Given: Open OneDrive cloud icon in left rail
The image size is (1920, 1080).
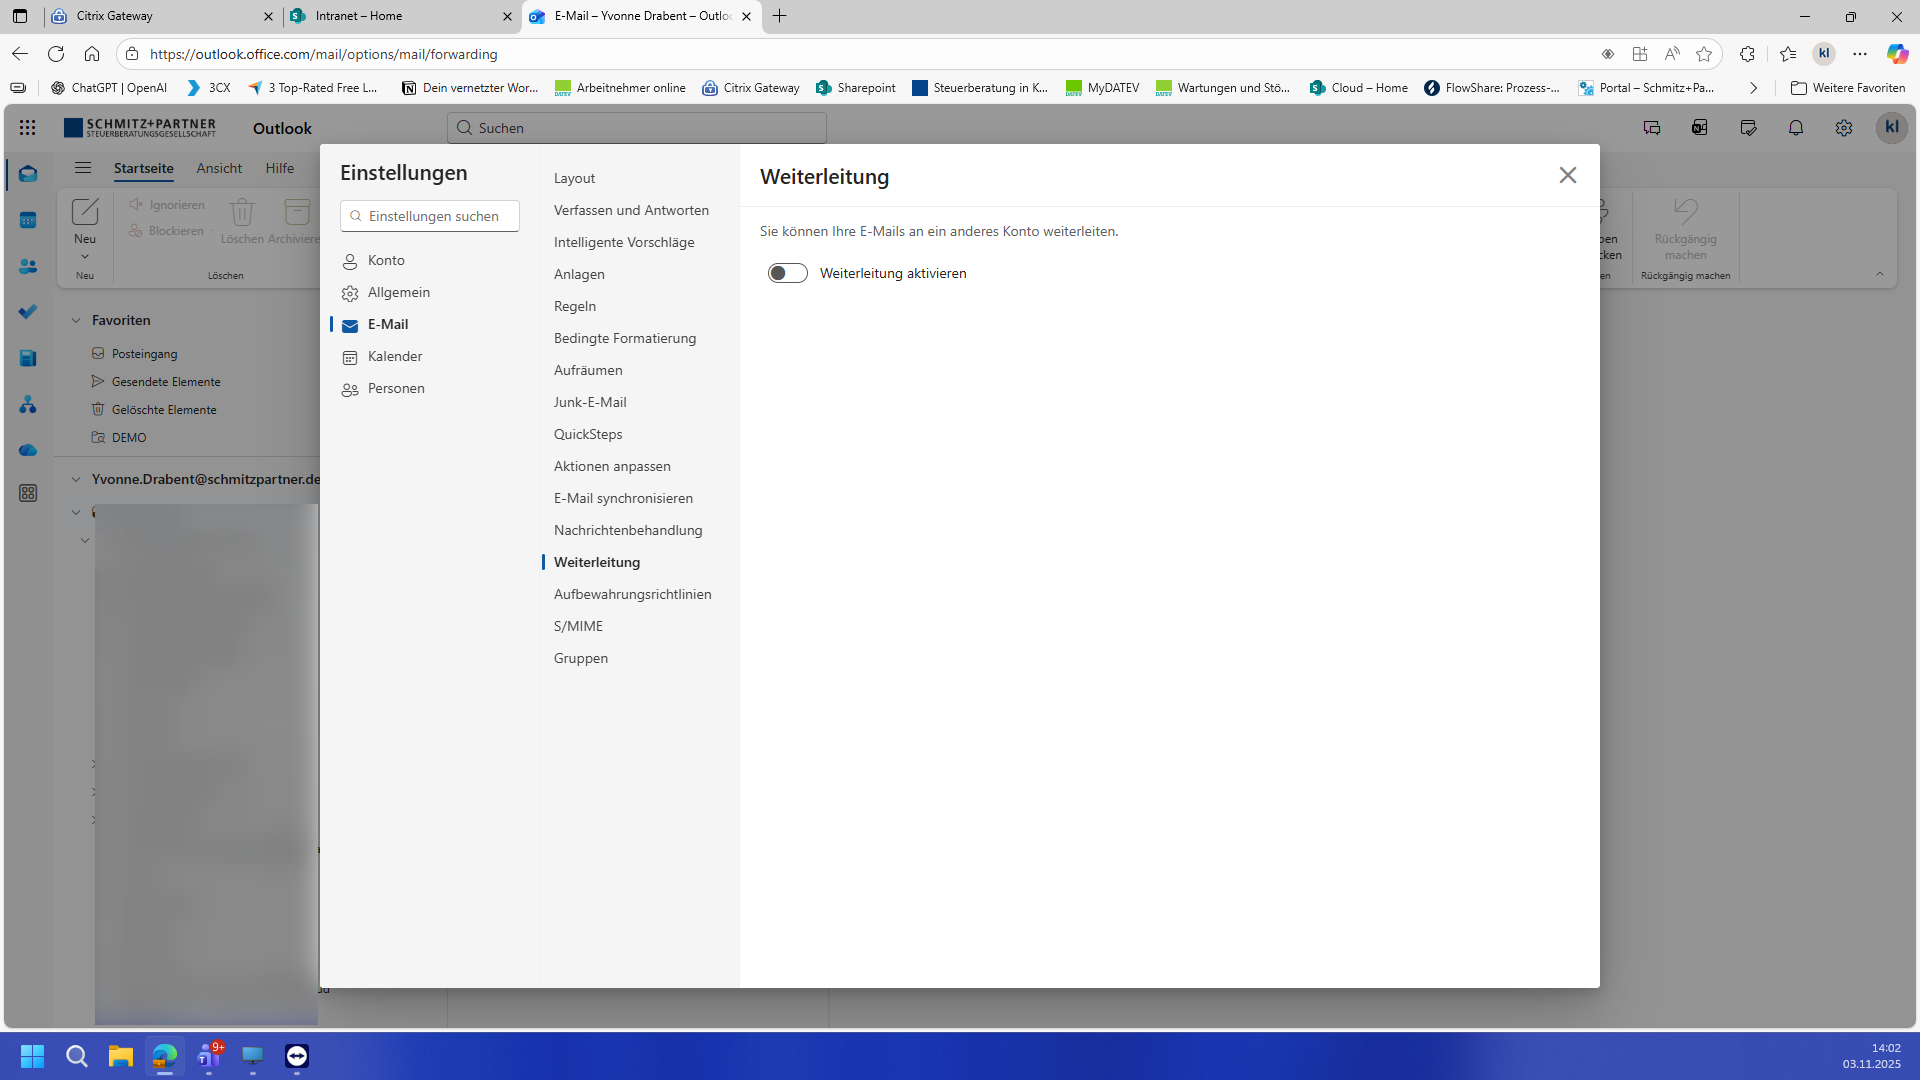Looking at the screenshot, I should point(28,450).
